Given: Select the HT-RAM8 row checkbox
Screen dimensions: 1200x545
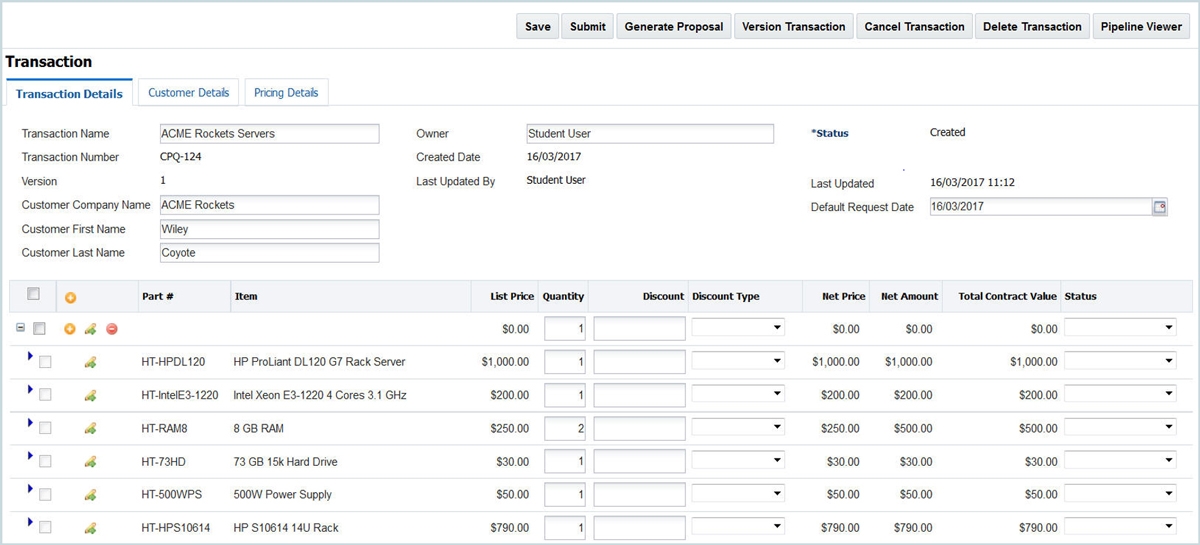Looking at the screenshot, I should tap(45, 427).
